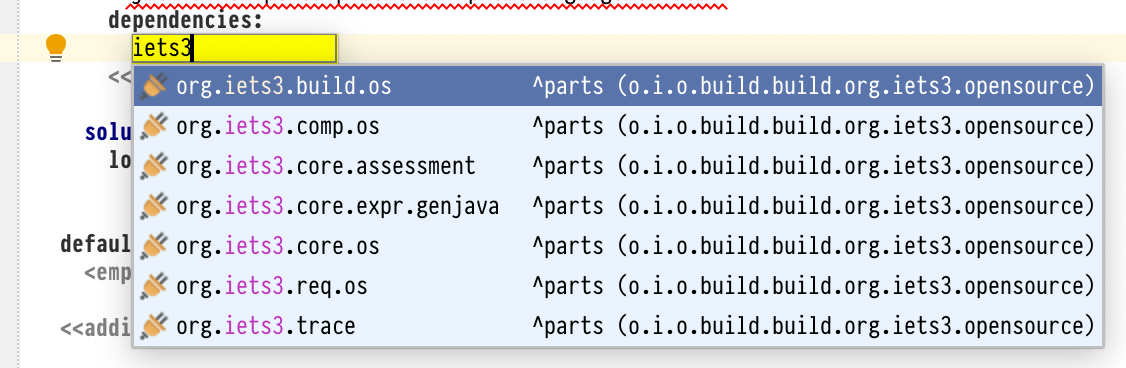This screenshot has width=1126, height=368.
Task: Pick org.iets3.req.os in completion popup
Action: 617,286
